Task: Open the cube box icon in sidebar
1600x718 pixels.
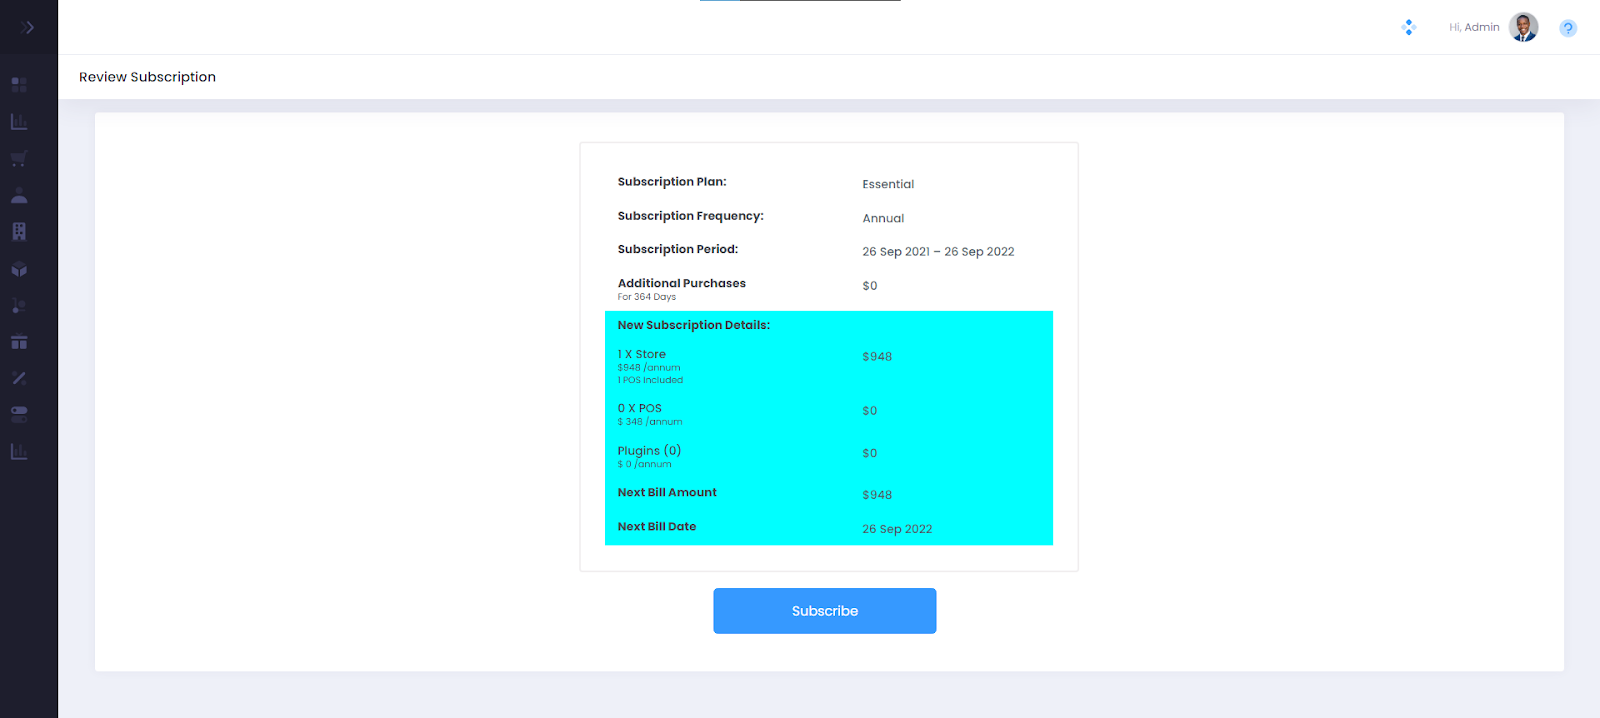Action: pos(19,269)
